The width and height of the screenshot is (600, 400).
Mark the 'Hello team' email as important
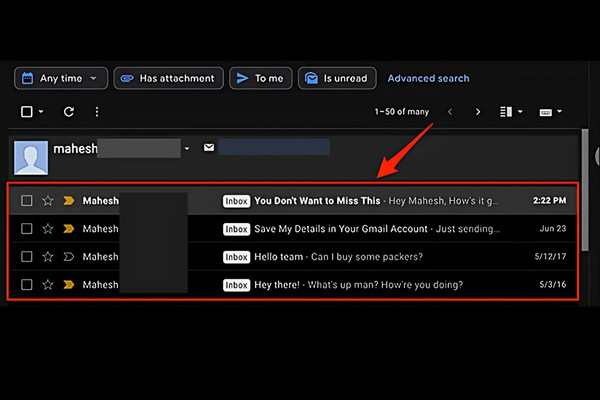pos(69,256)
